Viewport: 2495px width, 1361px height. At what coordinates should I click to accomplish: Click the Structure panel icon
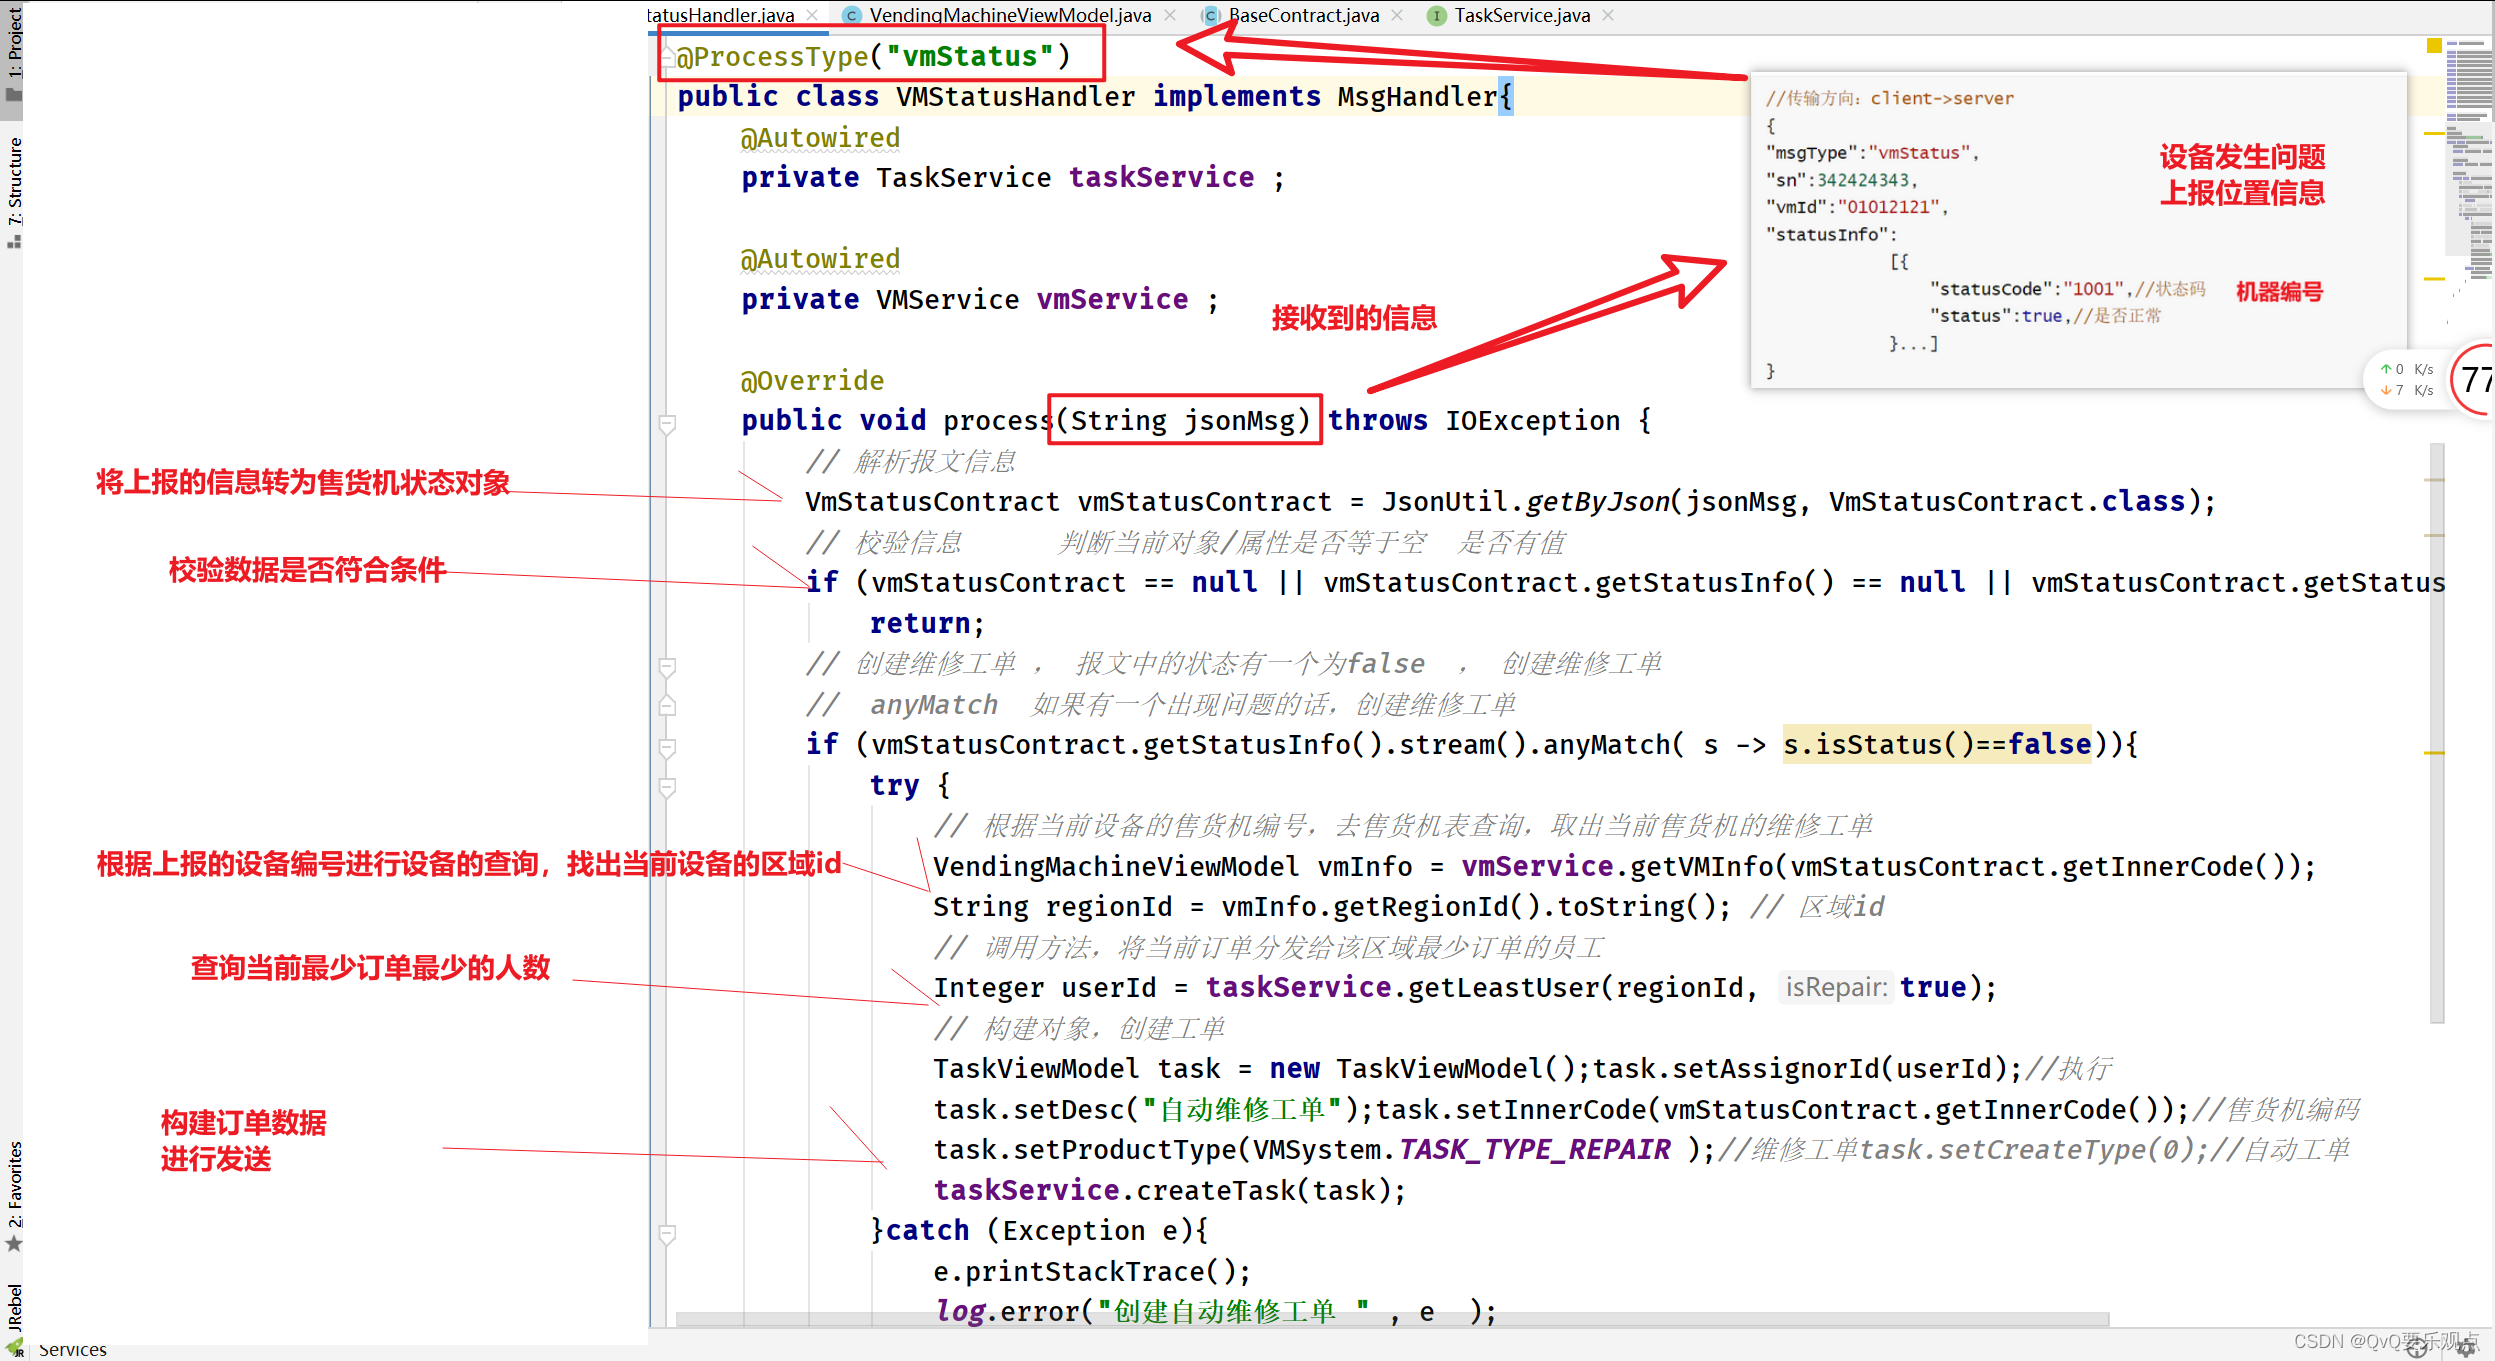[x=13, y=242]
